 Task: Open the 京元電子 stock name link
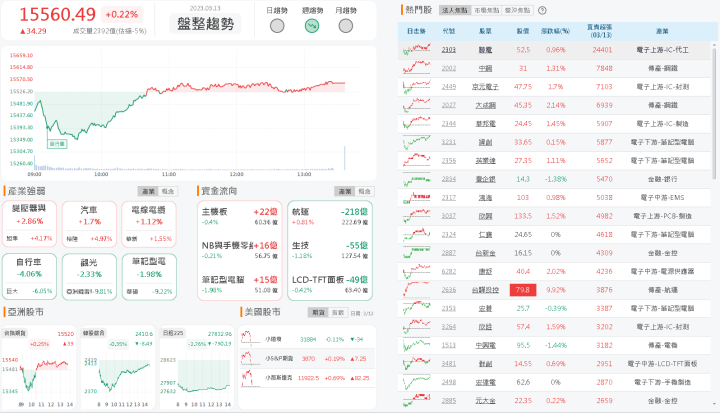click(485, 86)
